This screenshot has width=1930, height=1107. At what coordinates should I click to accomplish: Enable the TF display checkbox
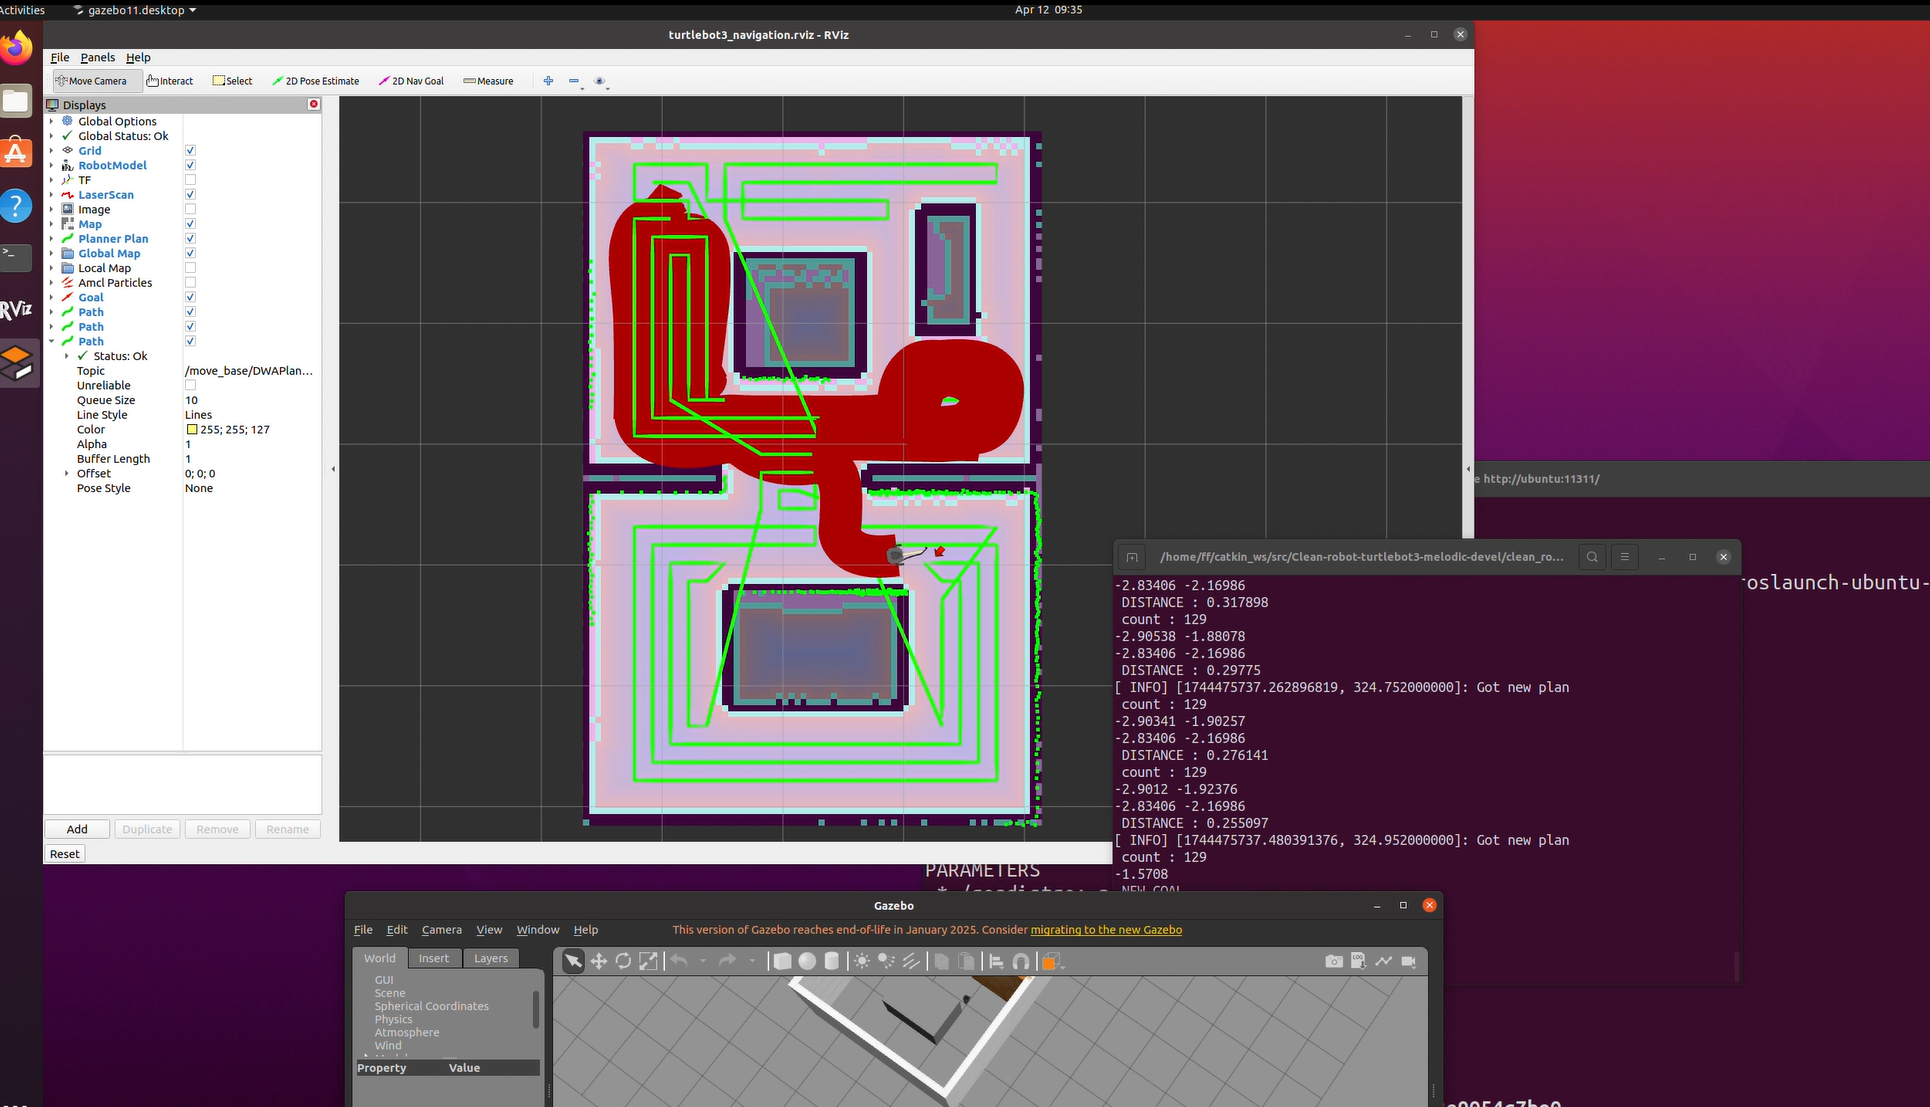(190, 180)
